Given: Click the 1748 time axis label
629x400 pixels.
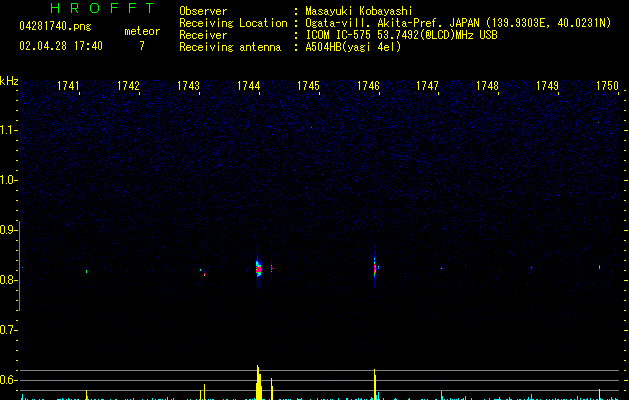Looking at the screenshot, I should [487, 86].
